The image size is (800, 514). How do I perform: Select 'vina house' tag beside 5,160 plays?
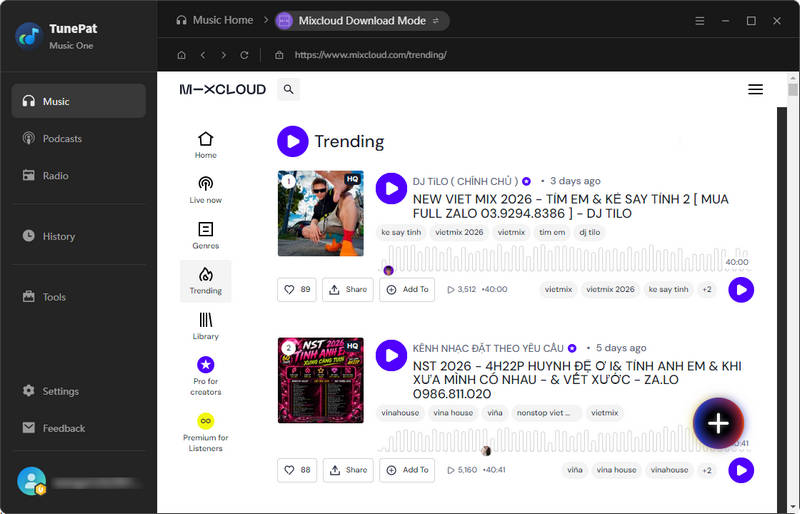point(616,470)
